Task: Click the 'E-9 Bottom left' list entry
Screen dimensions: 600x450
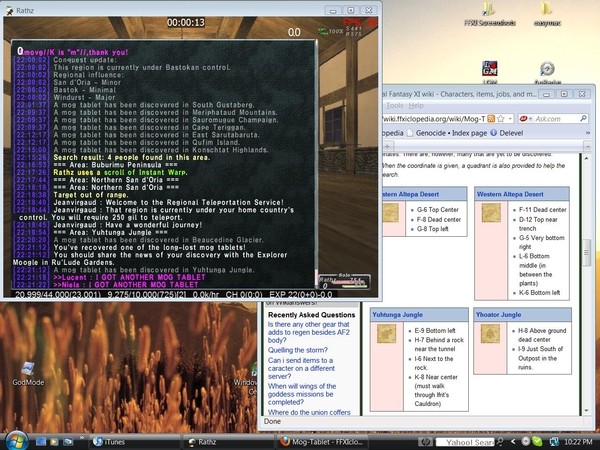Action: 435,330
